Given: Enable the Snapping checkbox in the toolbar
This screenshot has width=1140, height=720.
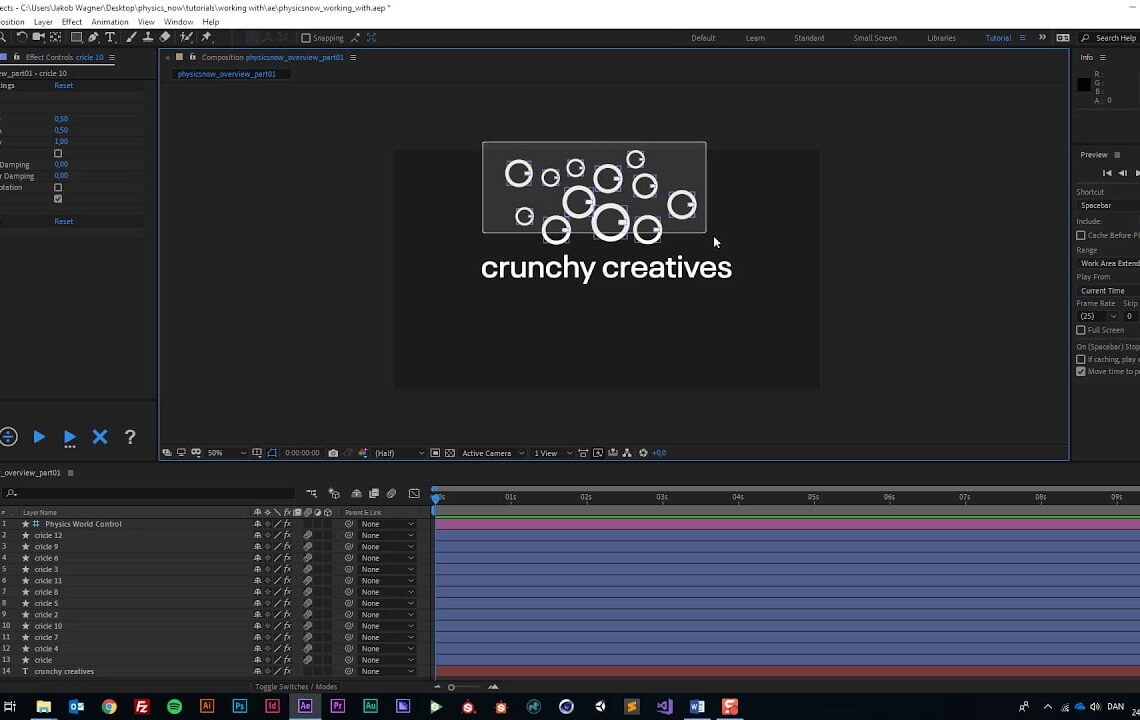Looking at the screenshot, I should [x=305, y=38].
